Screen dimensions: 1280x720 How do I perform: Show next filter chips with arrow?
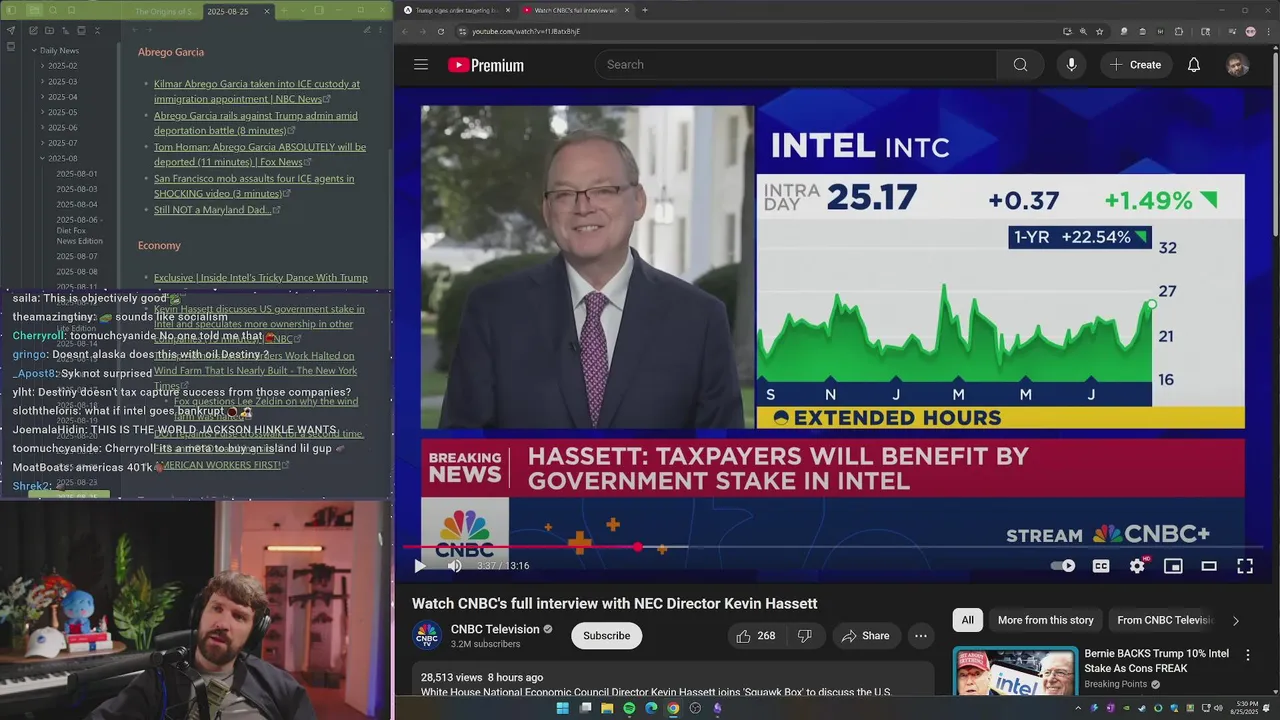(x=1235, y=621)
